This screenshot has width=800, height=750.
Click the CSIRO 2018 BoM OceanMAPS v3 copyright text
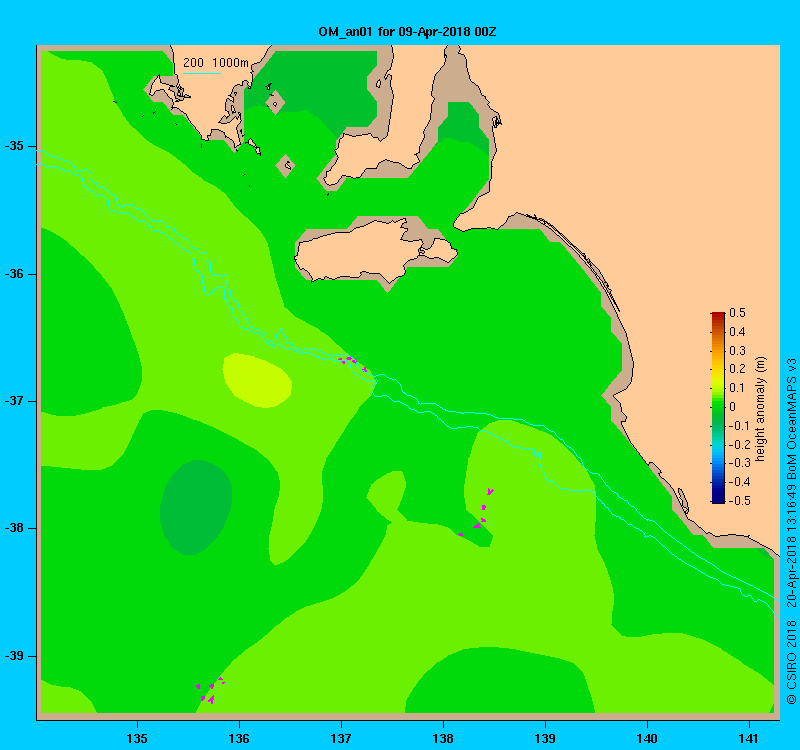click(x=791, y=531)
